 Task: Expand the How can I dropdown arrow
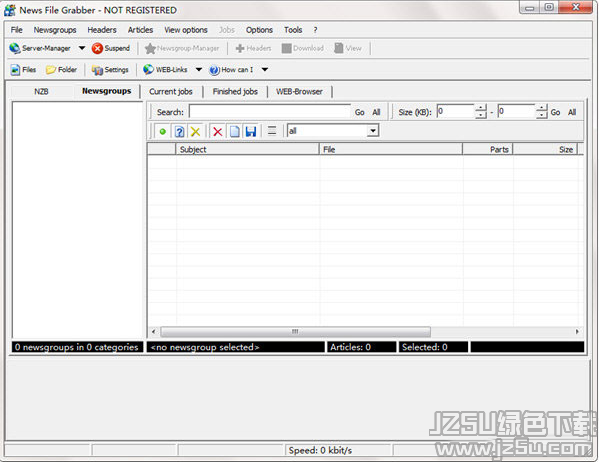tap(265, 70)
